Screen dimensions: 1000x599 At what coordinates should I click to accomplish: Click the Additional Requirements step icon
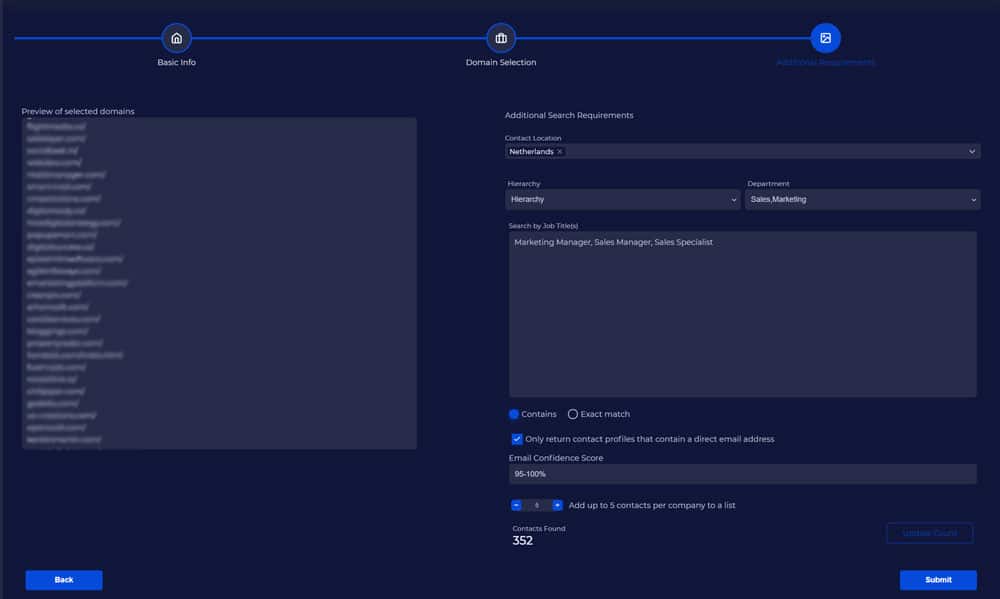825,38
